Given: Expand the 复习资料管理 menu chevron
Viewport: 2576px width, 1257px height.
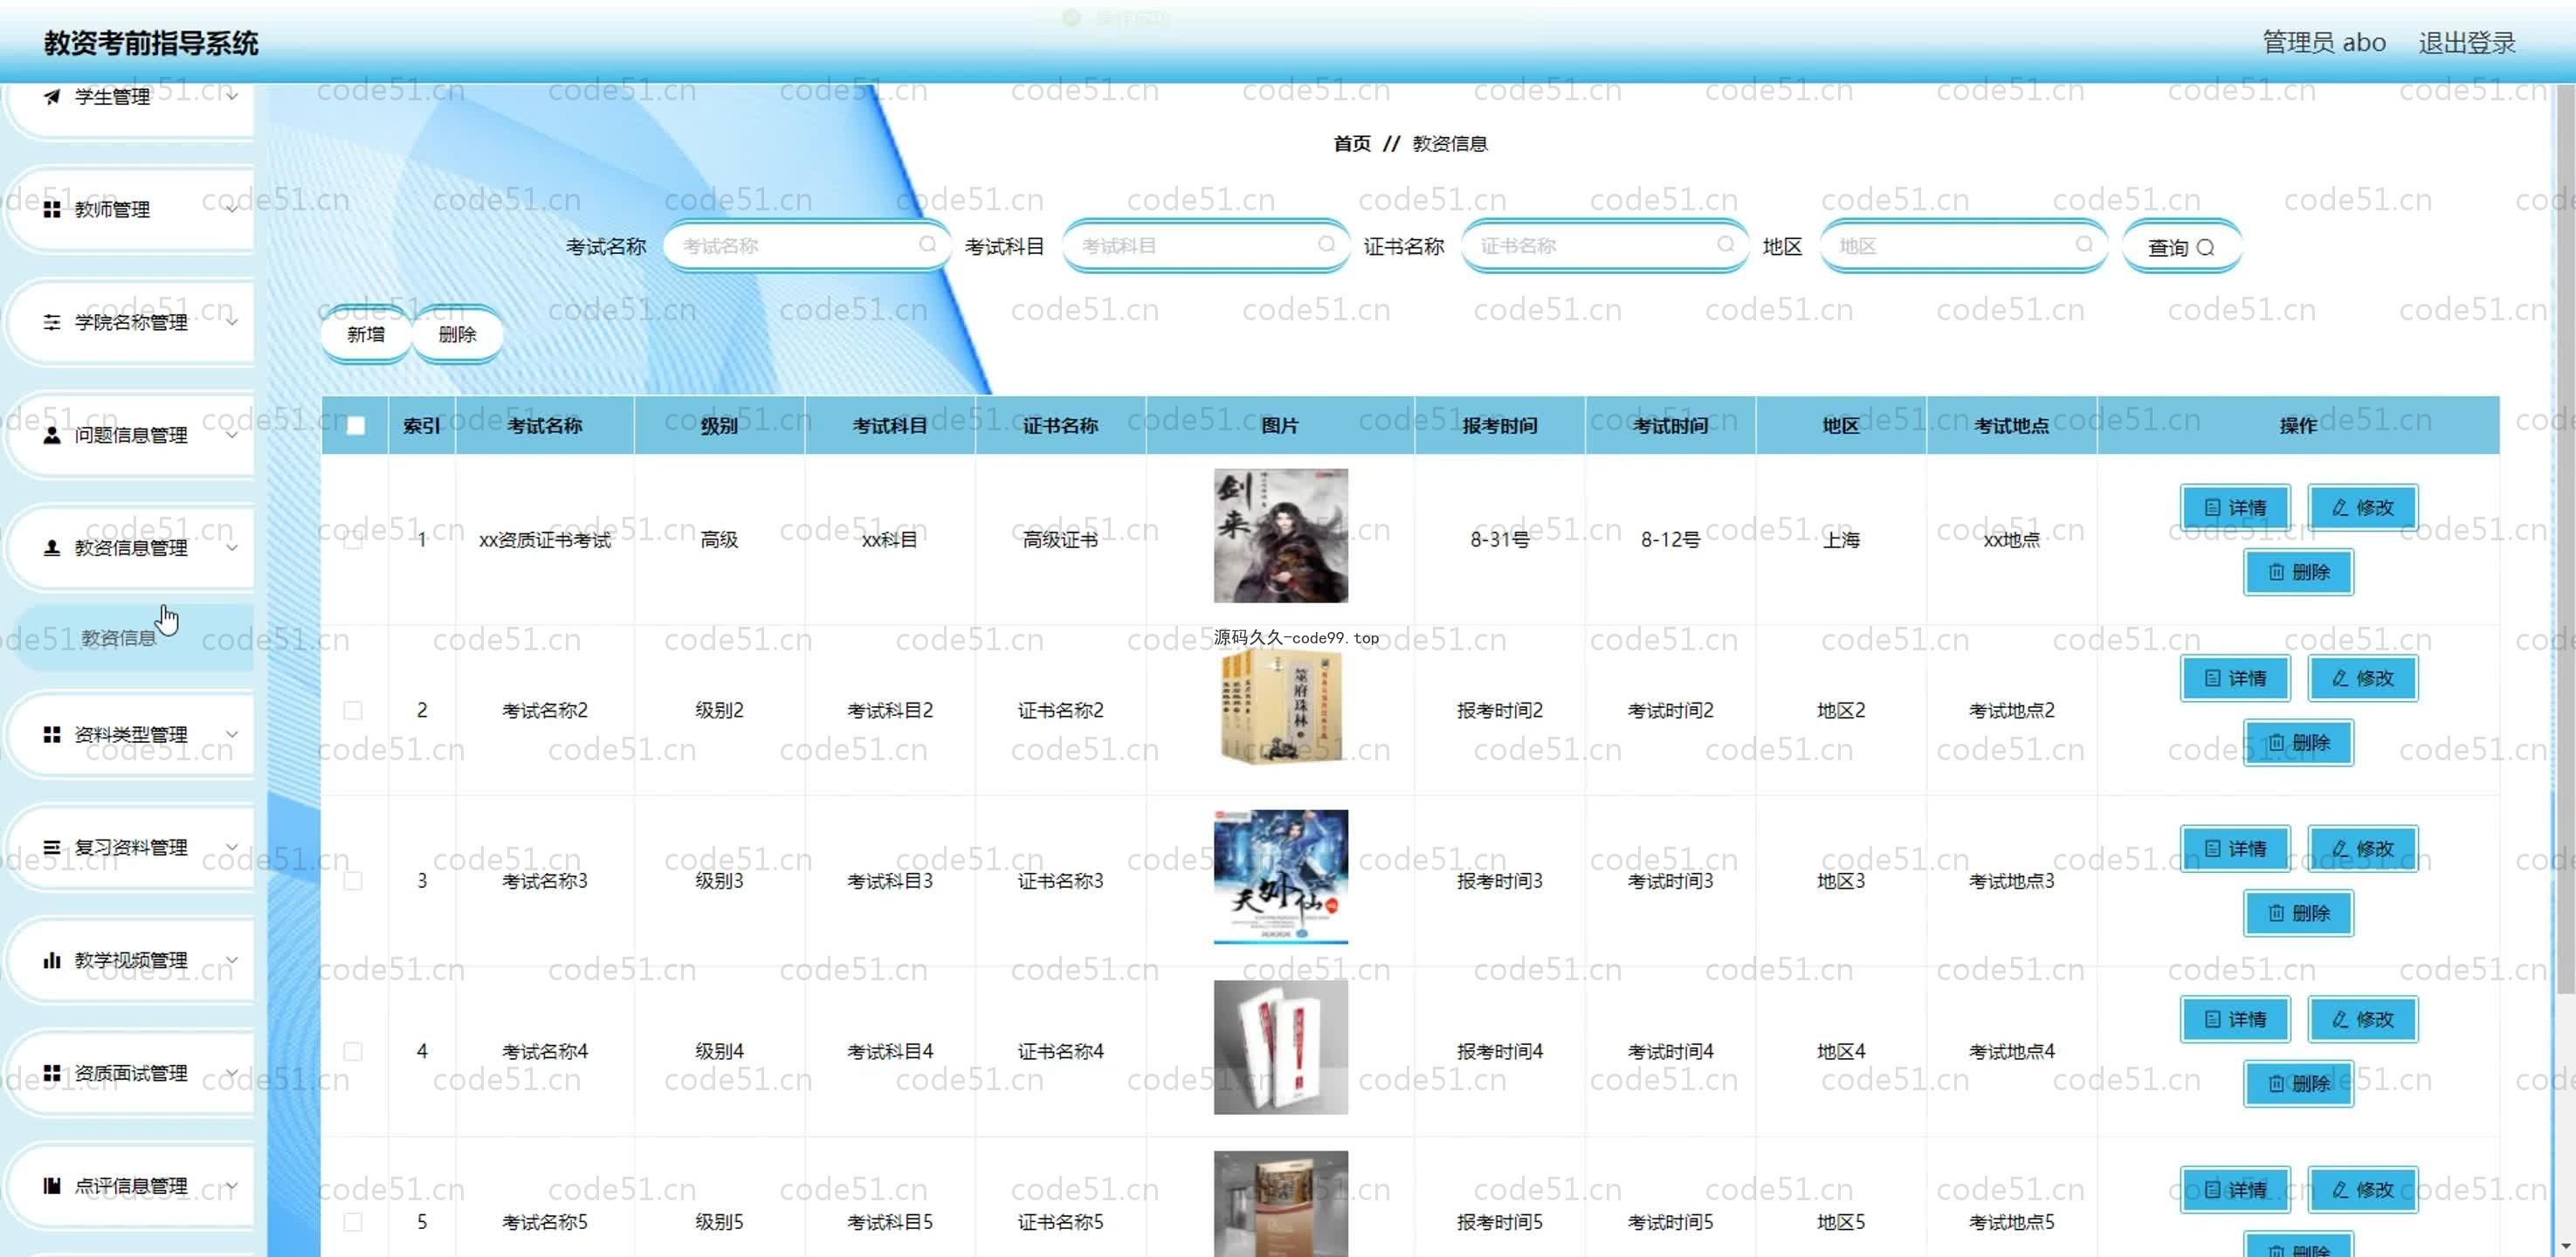Looking at the screenshot, I should [x=232, y=847].
